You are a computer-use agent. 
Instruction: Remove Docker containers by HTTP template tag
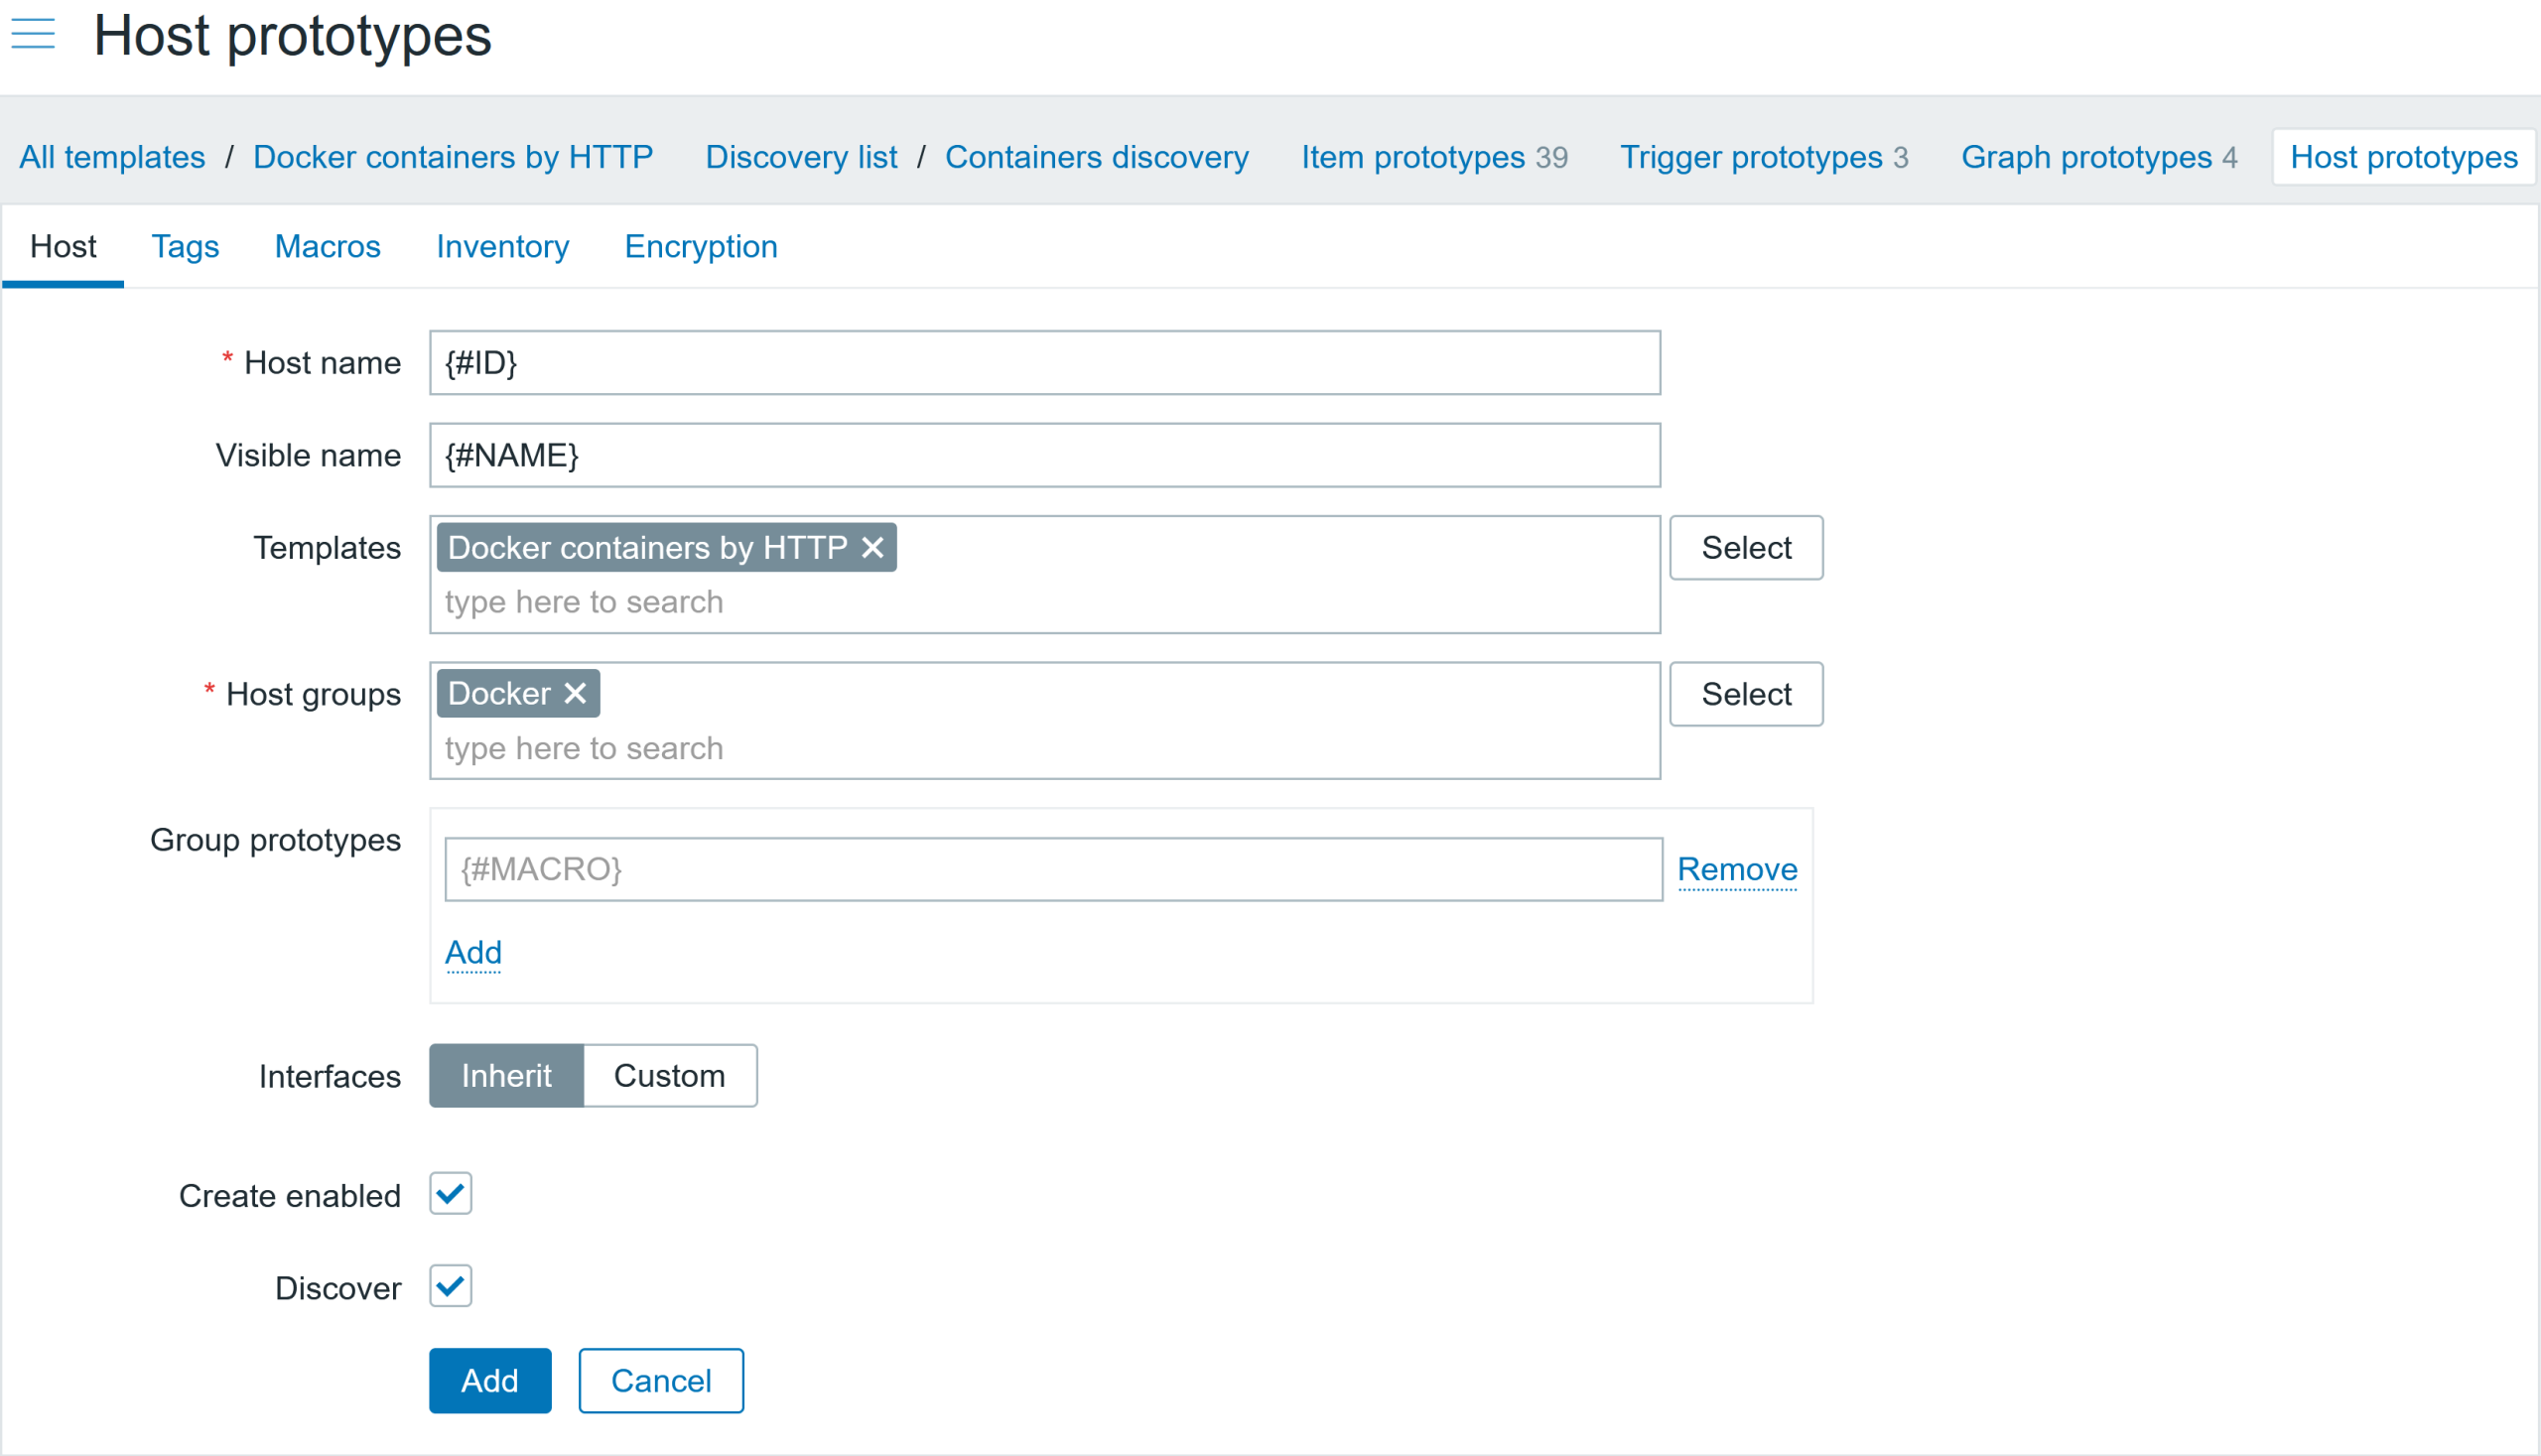872,548
